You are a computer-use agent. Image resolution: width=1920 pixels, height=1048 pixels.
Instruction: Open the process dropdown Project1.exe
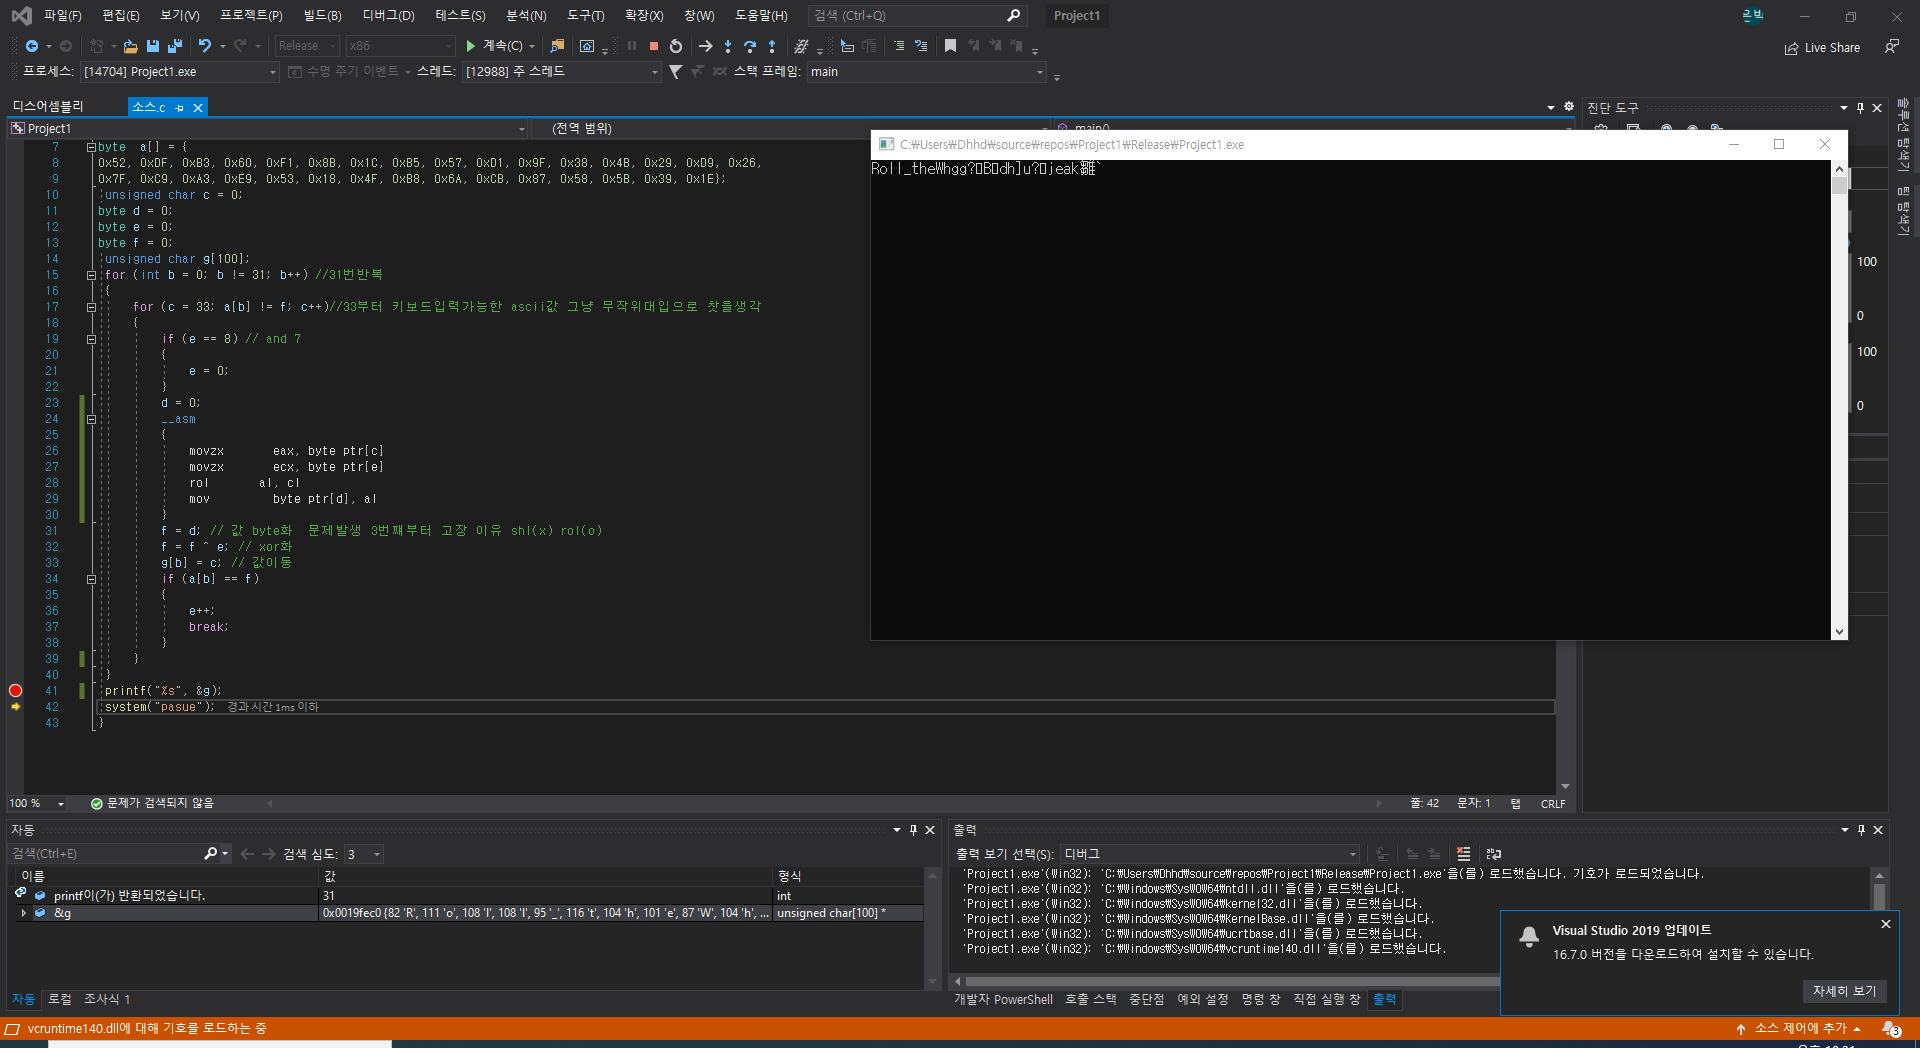178,72
